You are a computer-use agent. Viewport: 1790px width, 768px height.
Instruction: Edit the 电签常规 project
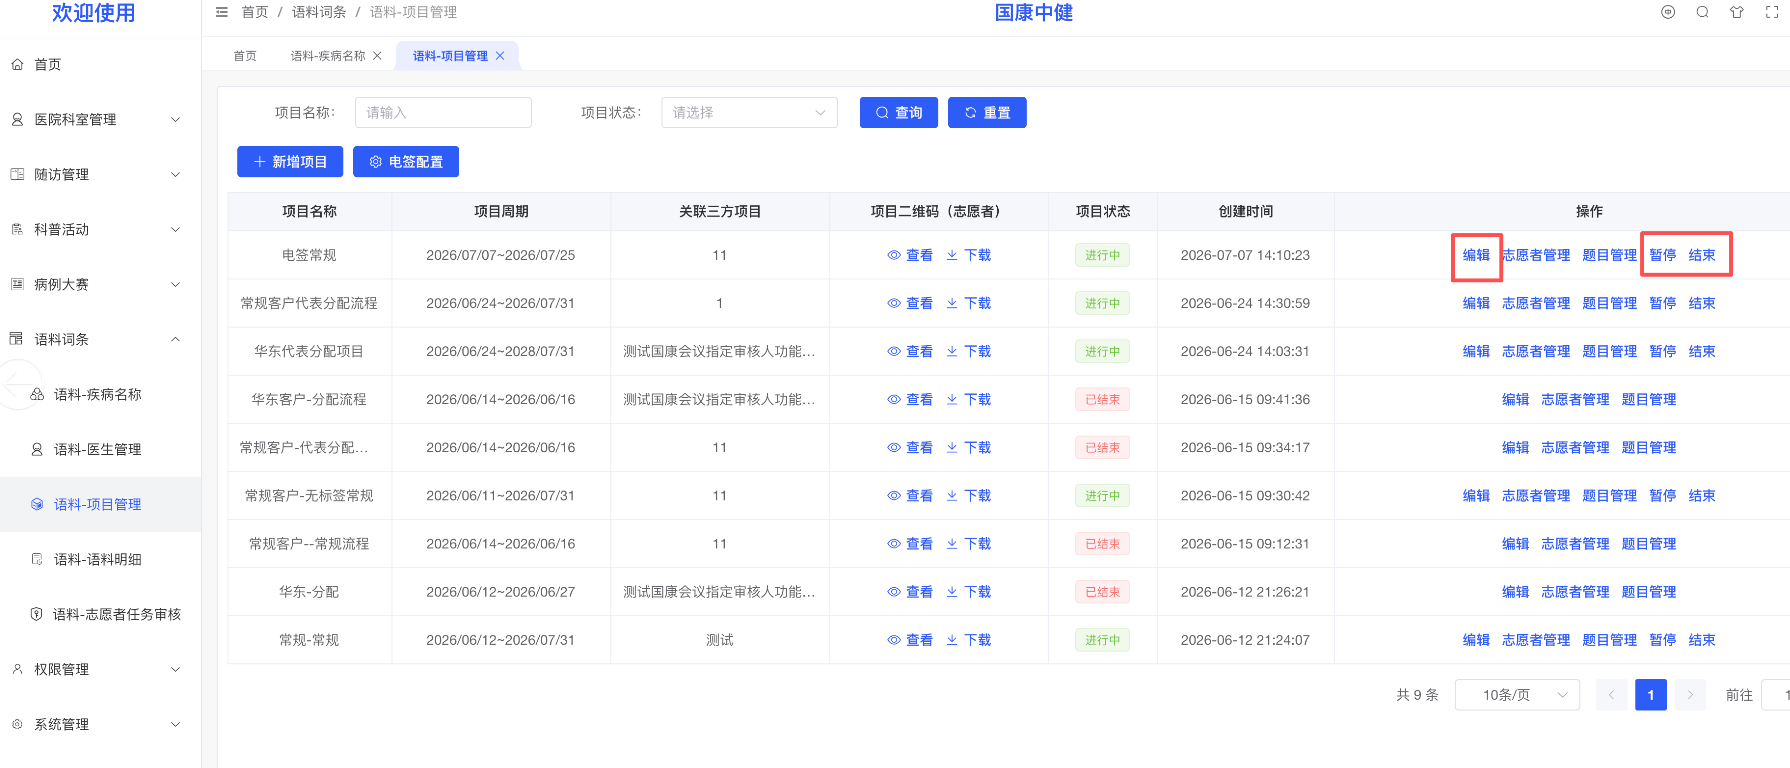[1476, 255]
